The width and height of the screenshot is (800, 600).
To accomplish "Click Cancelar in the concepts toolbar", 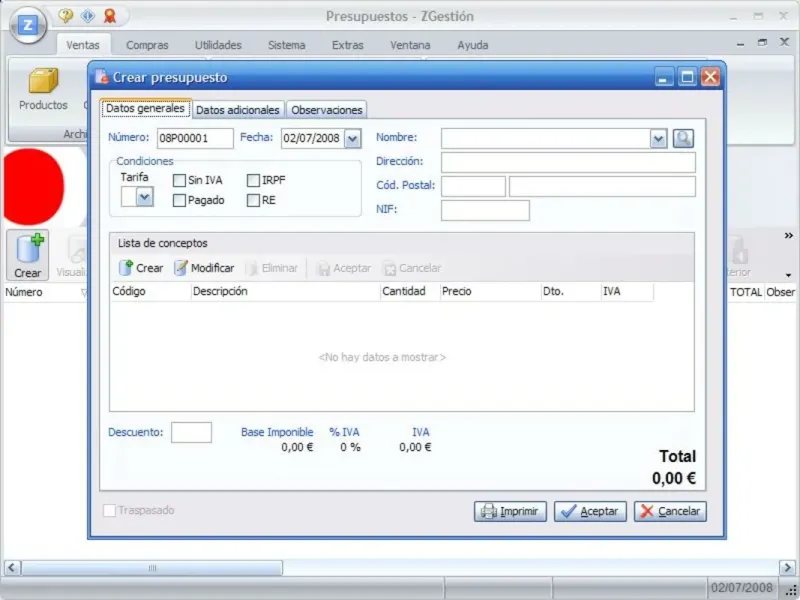I will [412, 268].
